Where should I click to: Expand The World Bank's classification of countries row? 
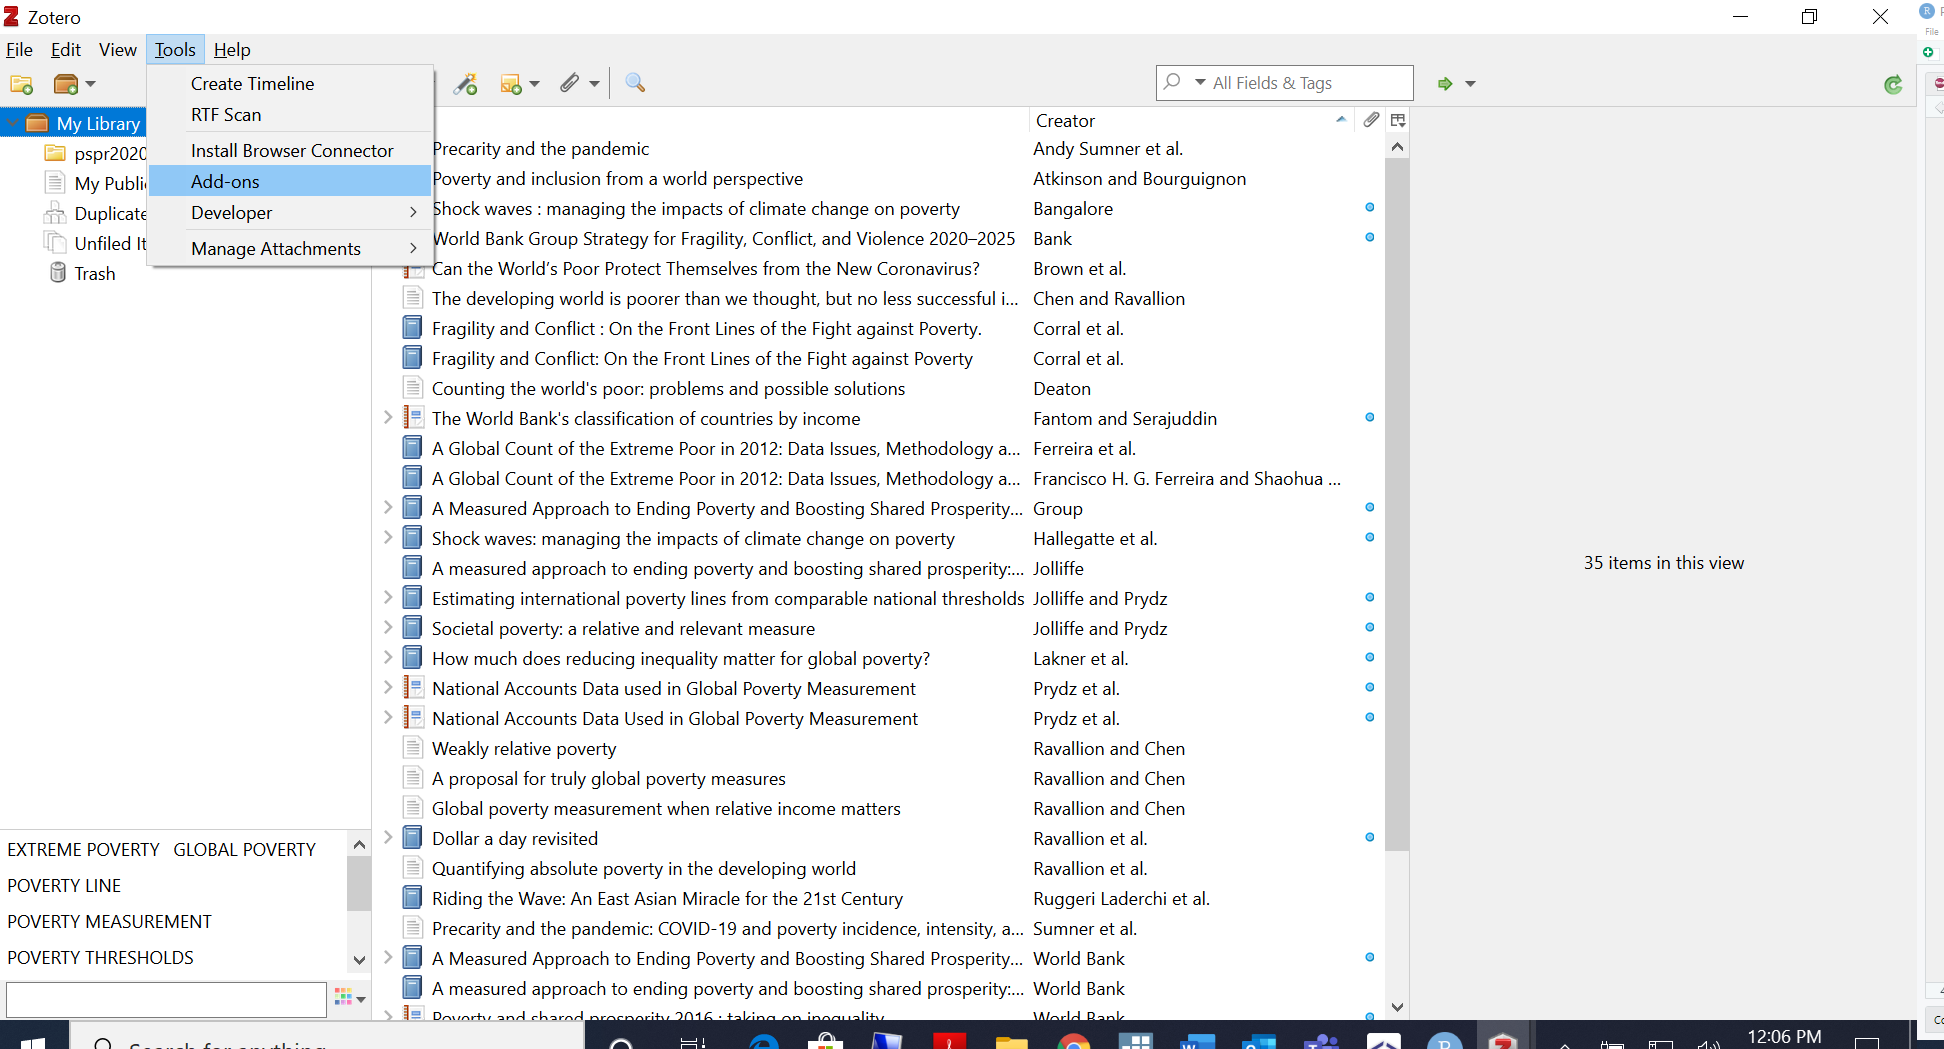(x=388, y=417)
